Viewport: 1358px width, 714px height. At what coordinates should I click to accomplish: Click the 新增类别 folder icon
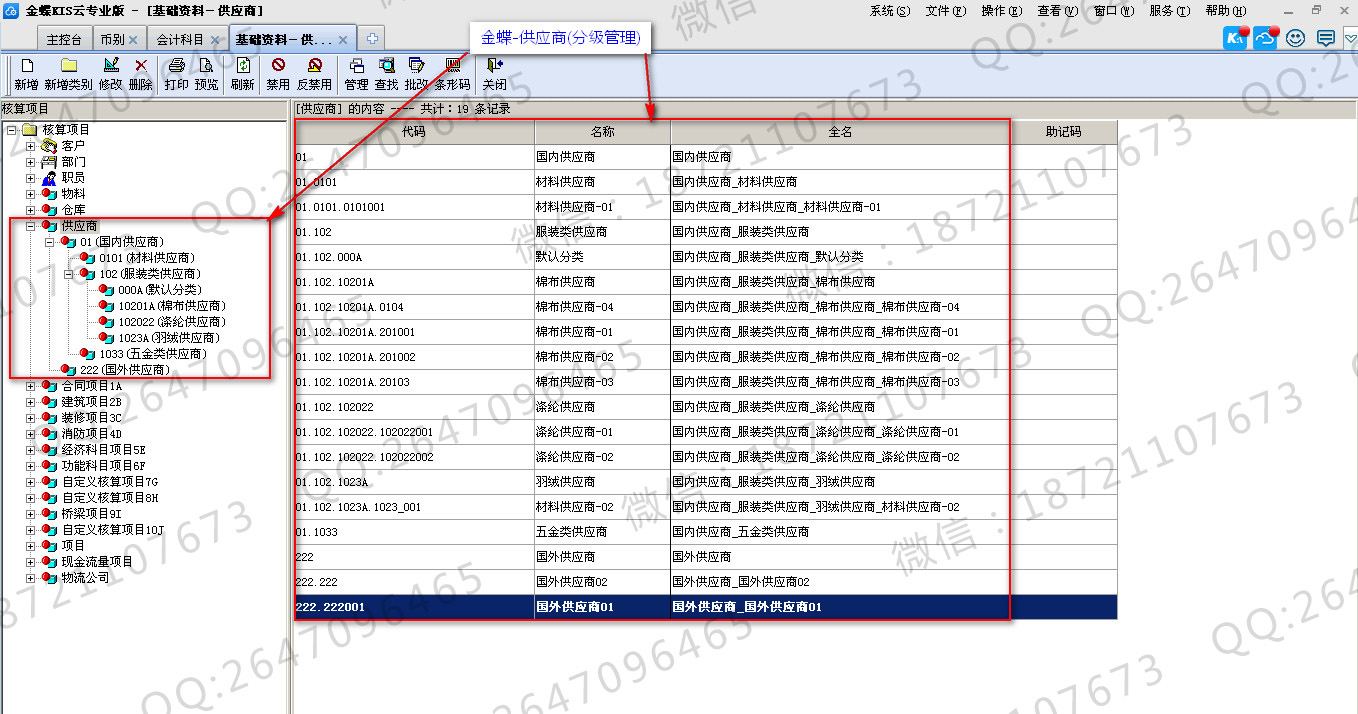click(68, 67)
